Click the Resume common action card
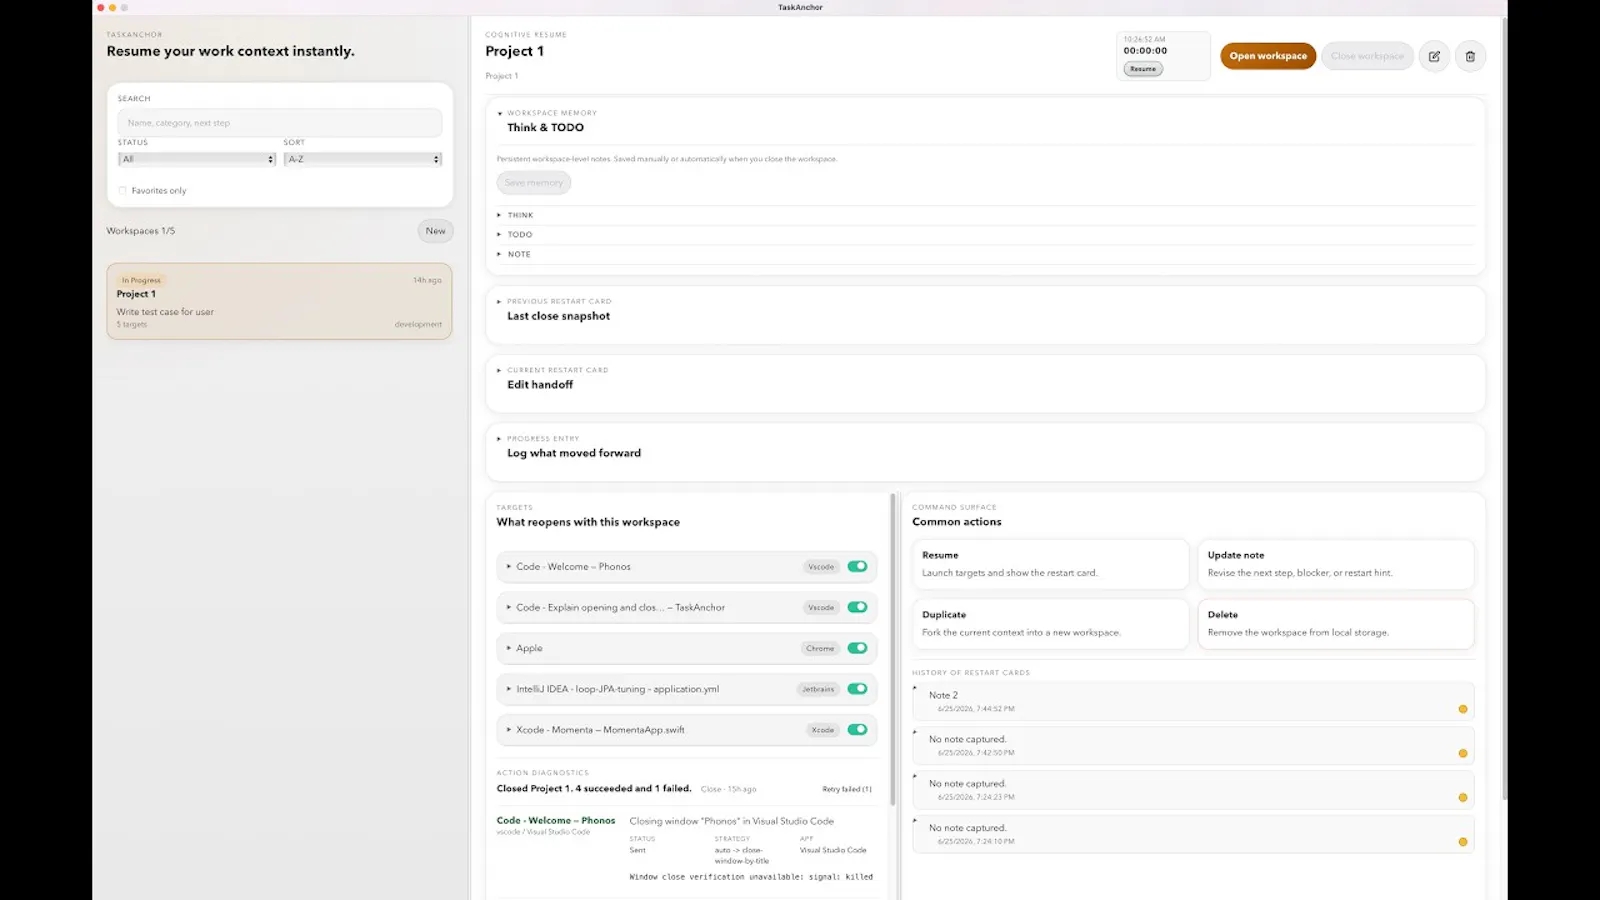1600x900 pixels. pyautogui.click(x=1050, y=564)
